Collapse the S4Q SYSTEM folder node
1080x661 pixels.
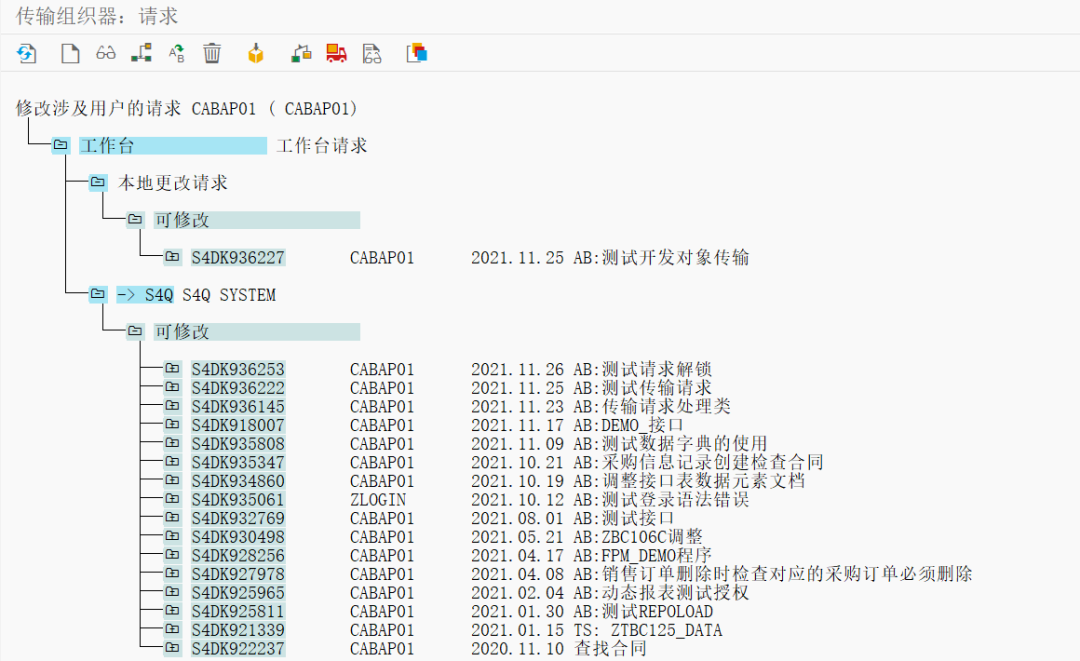98,294
